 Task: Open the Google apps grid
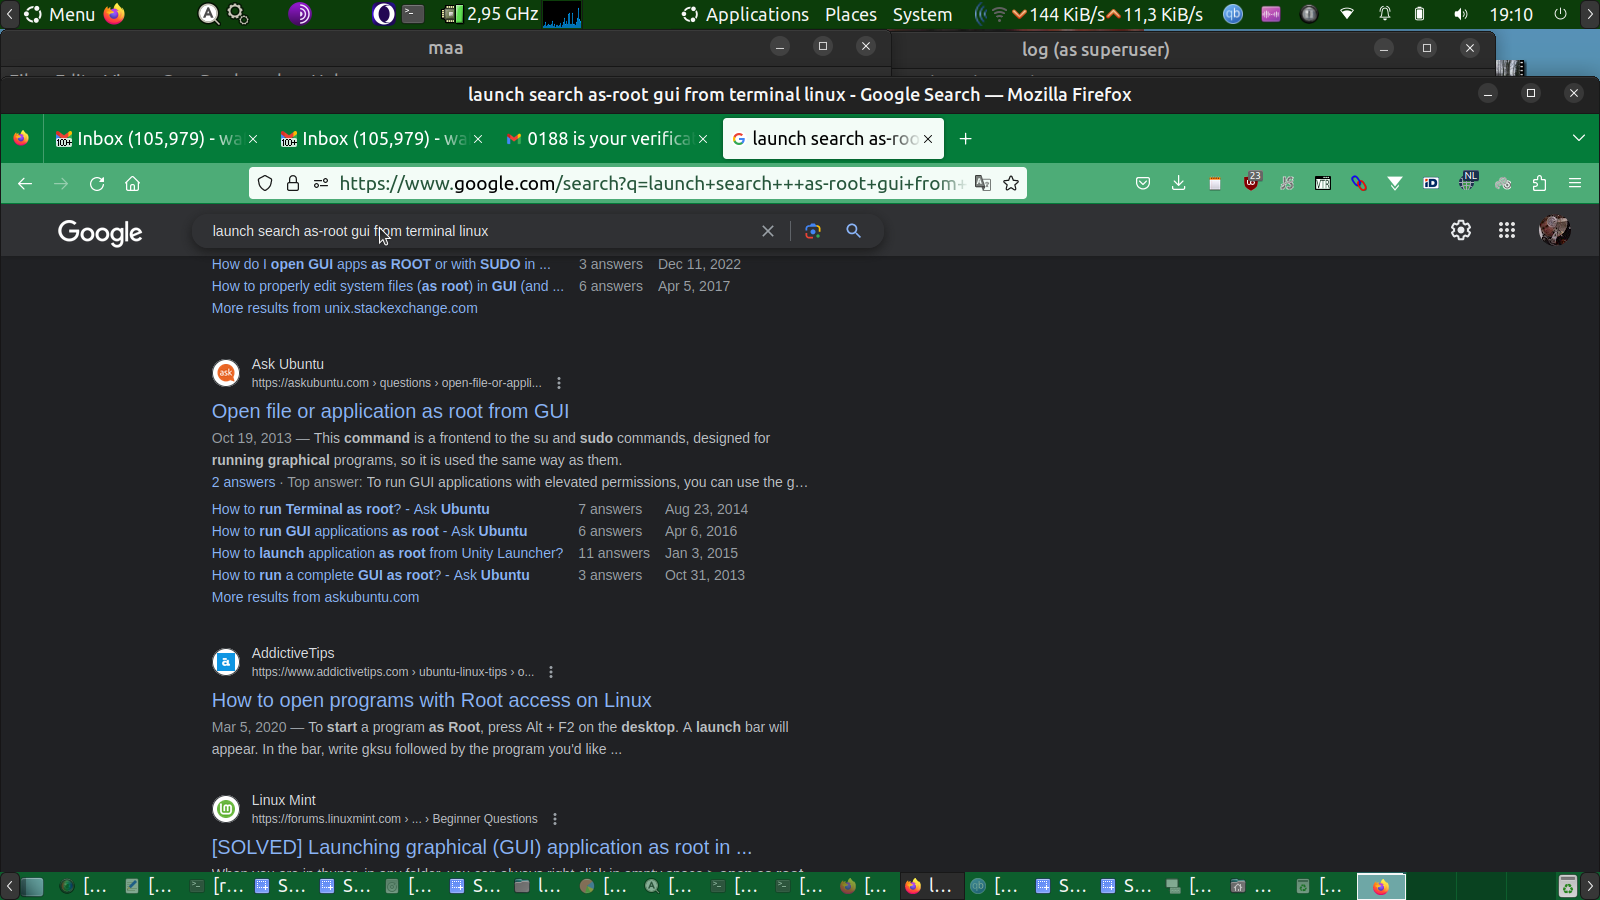point(1507,231)
